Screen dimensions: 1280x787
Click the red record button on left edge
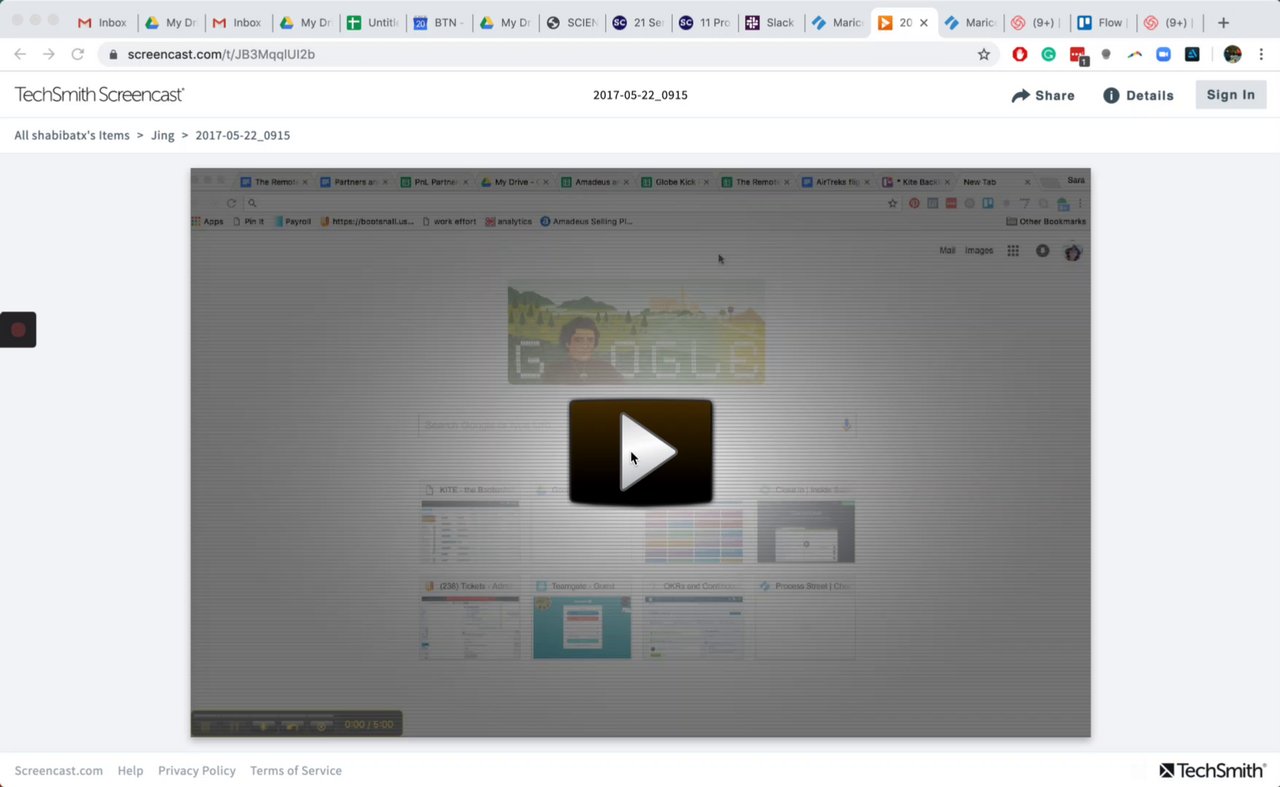(18, 330)
